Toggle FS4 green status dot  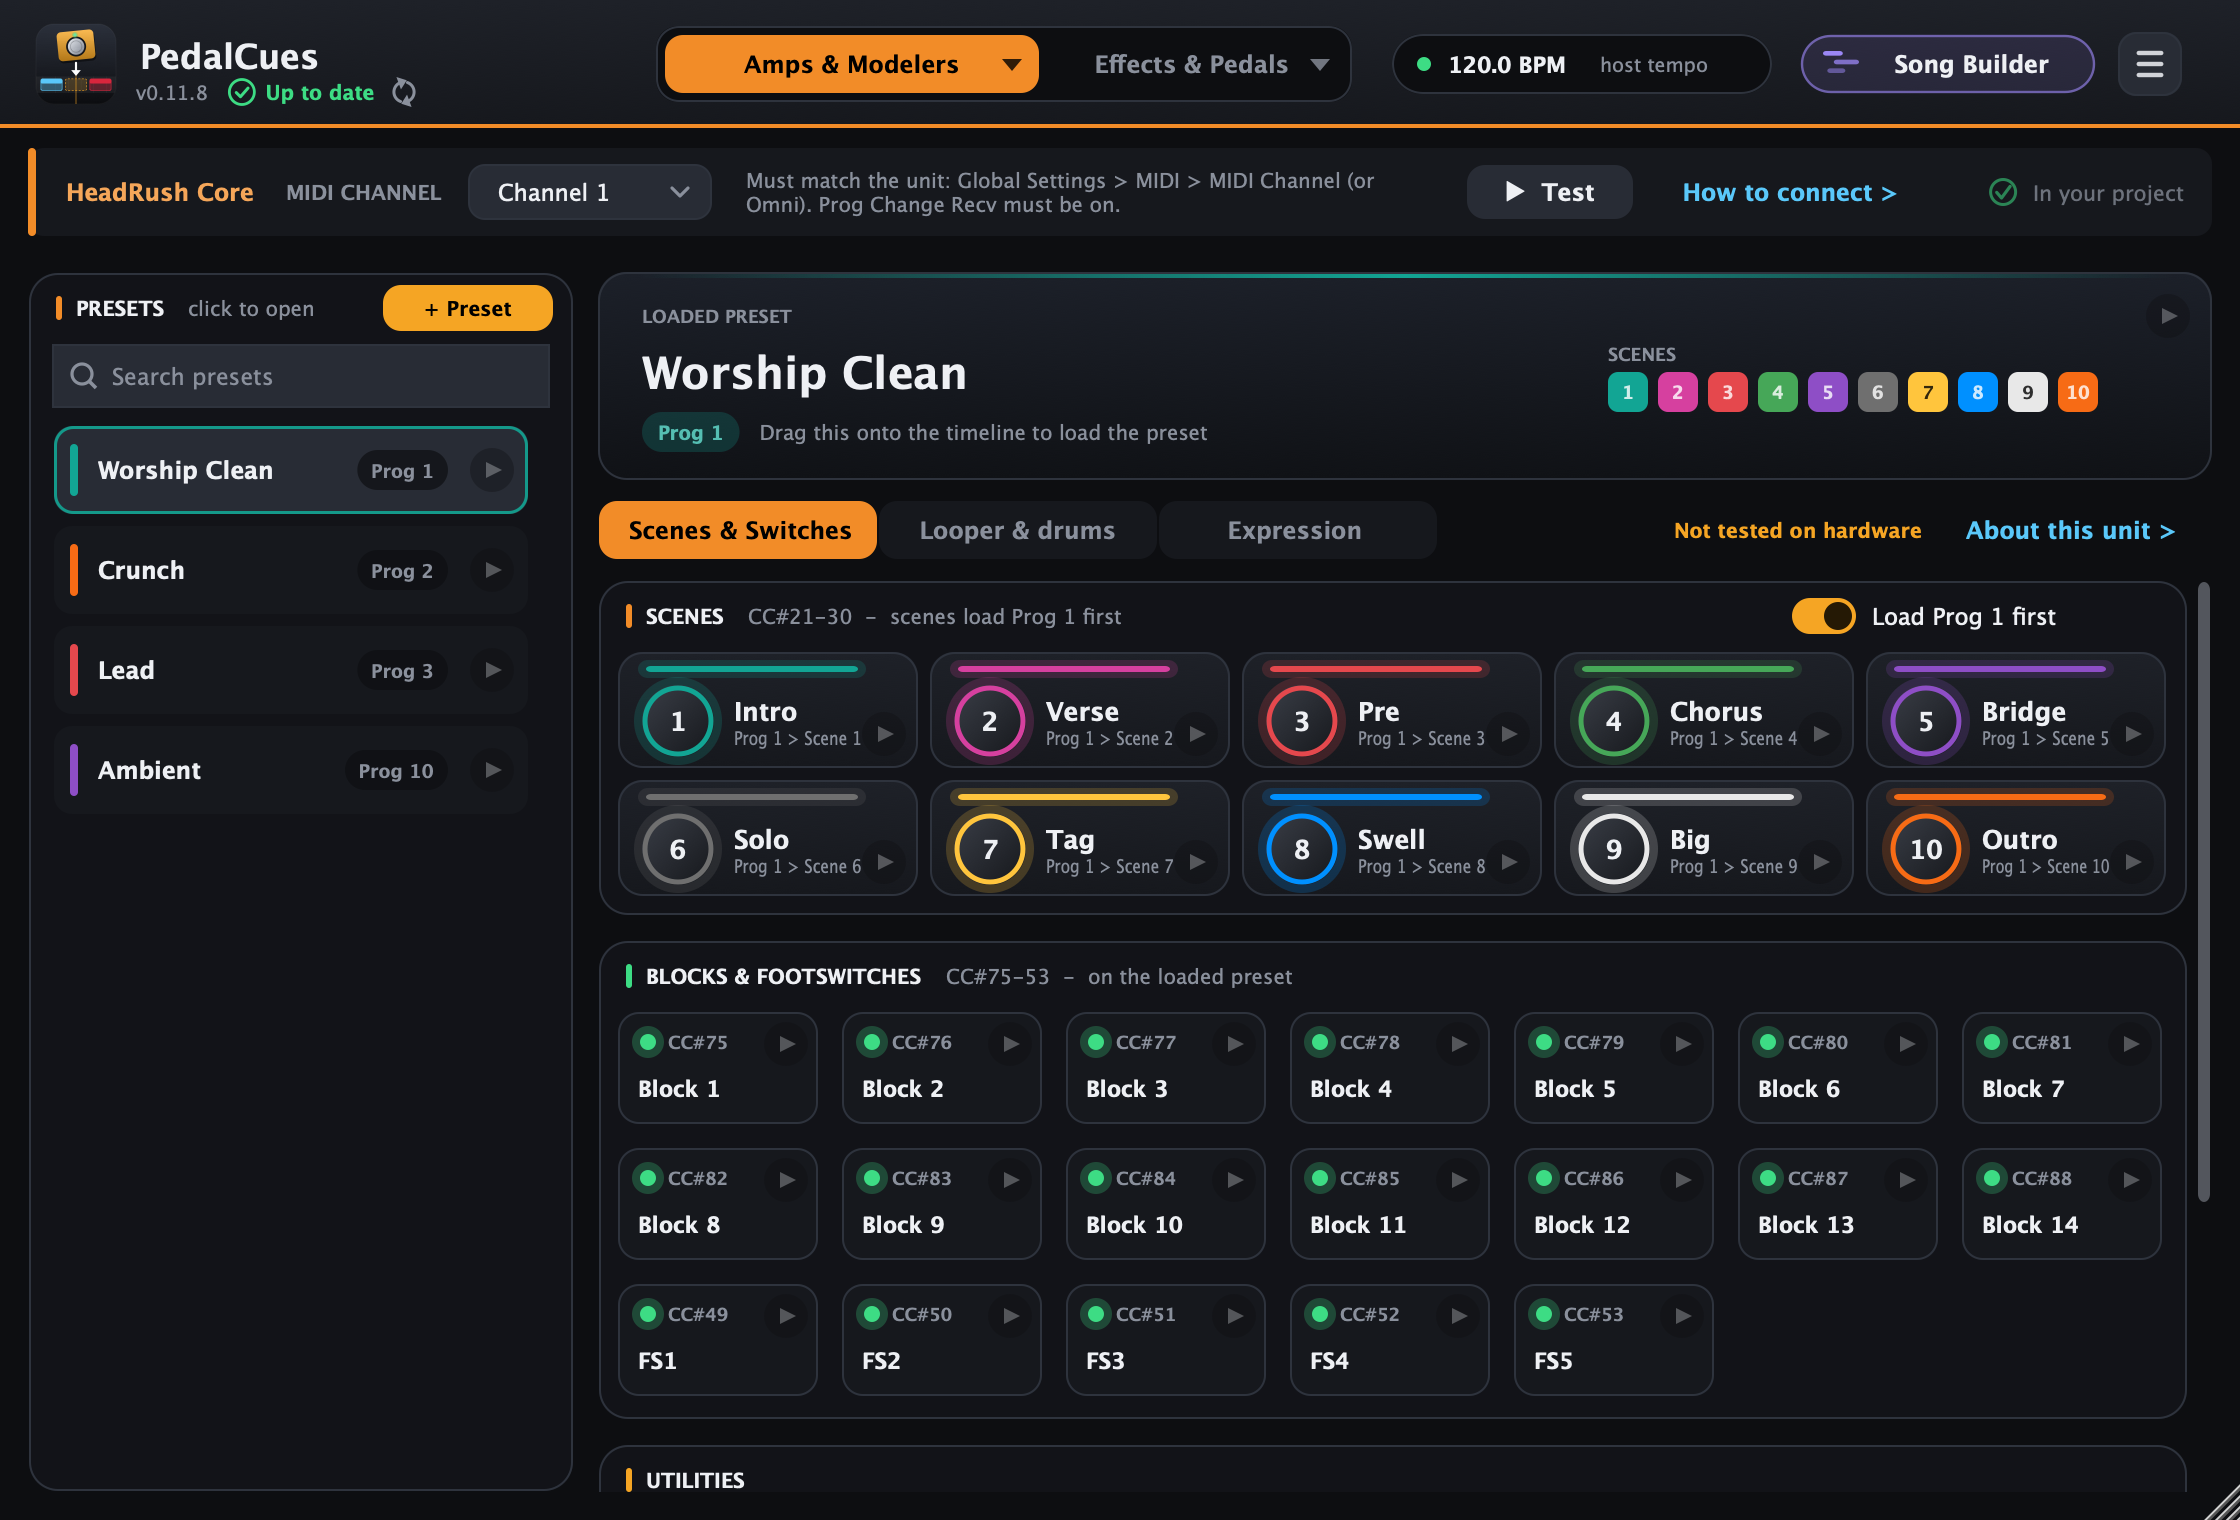pyautogui.click(x=1320, y=1314)
